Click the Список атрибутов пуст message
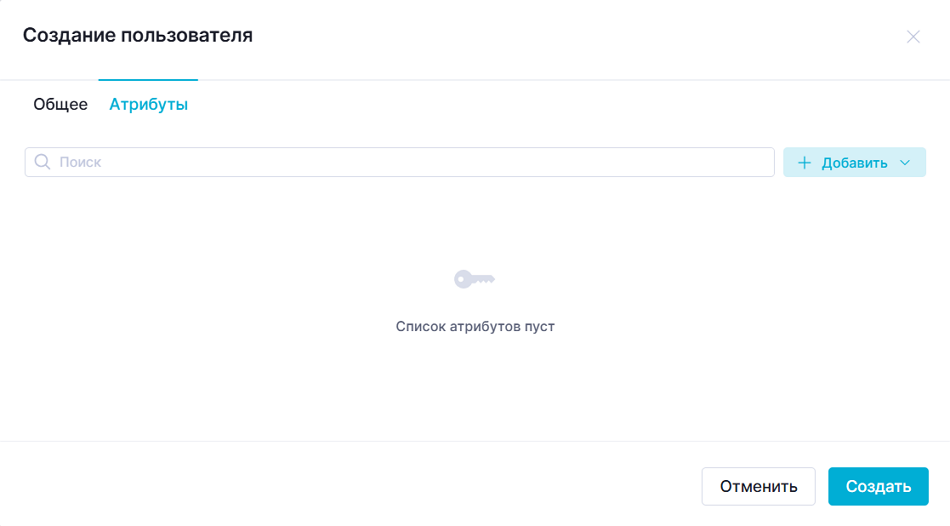Image resolution: width=950 pixels, height=526 pixels. [x=475, y=326]
